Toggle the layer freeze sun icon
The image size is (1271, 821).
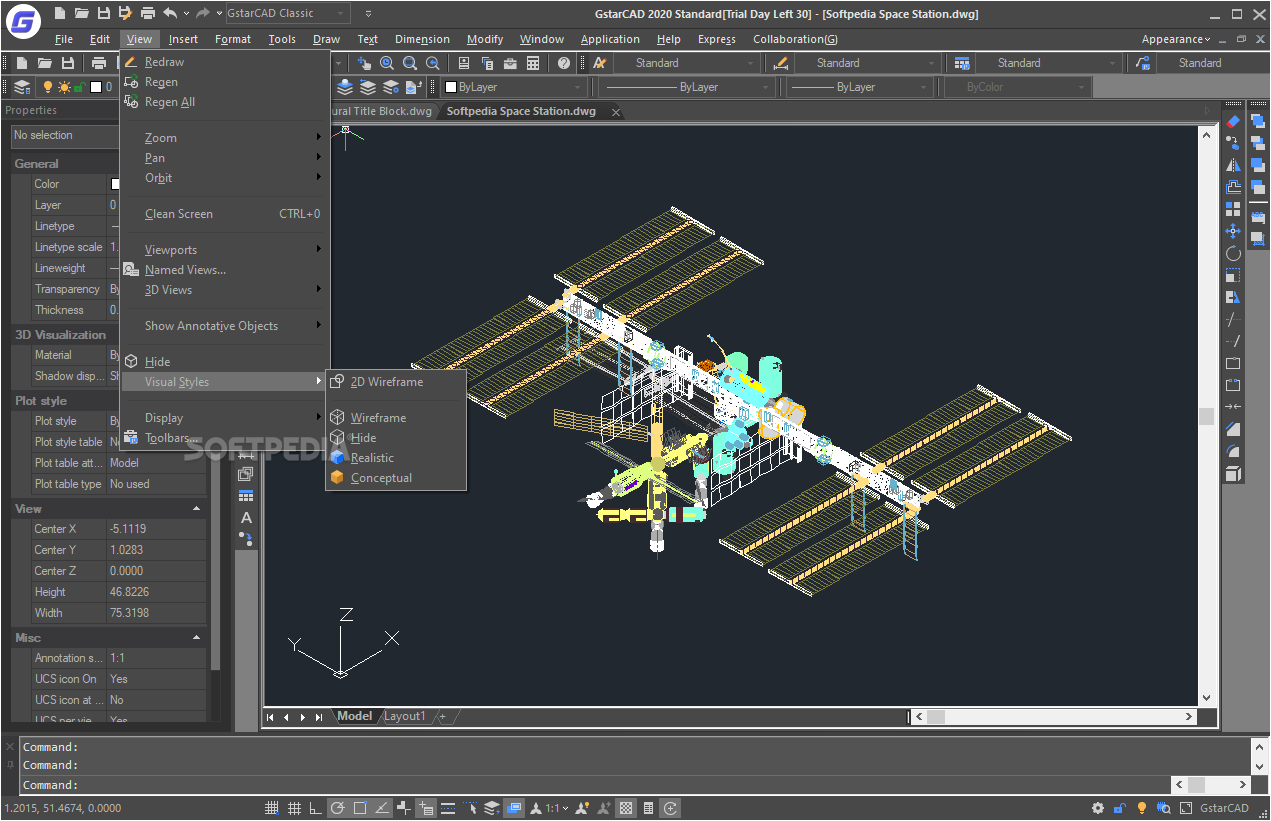[64, 87]
